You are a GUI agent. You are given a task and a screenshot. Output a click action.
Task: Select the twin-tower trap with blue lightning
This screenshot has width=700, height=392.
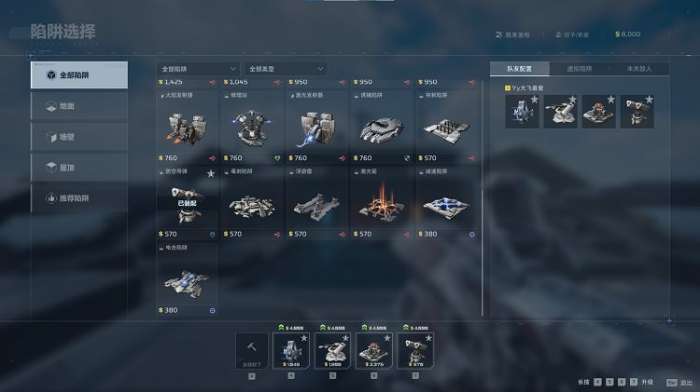pyautogui.click(x=317, y=127)
